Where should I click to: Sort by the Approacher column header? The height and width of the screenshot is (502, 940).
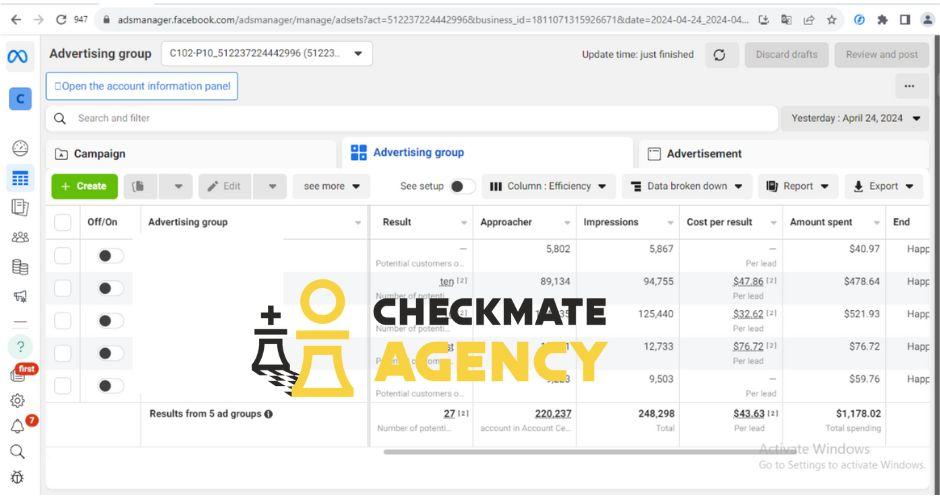(525, 223)
